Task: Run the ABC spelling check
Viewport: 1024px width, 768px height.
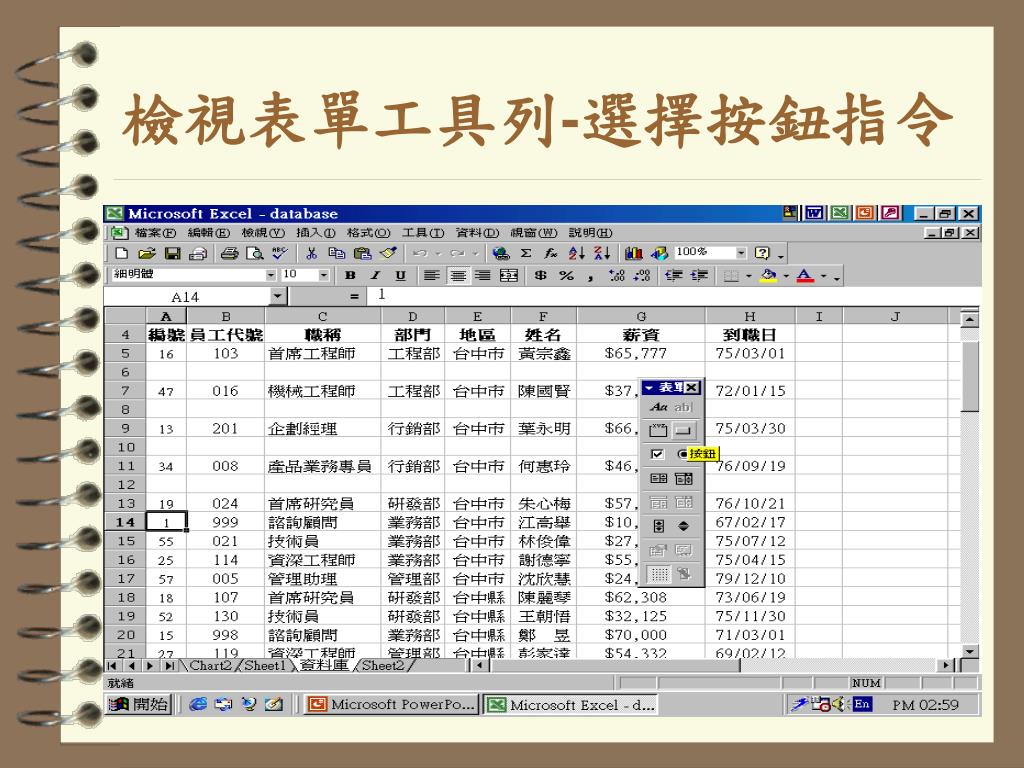Action: pos(280,253)
